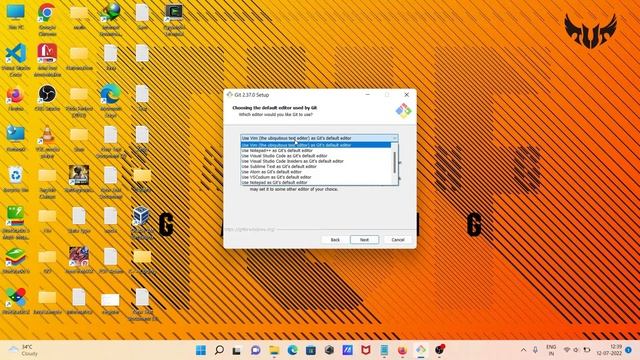The image size is (640, 360).
Task: Cancel the Git Setup installer
Action: 398,240
